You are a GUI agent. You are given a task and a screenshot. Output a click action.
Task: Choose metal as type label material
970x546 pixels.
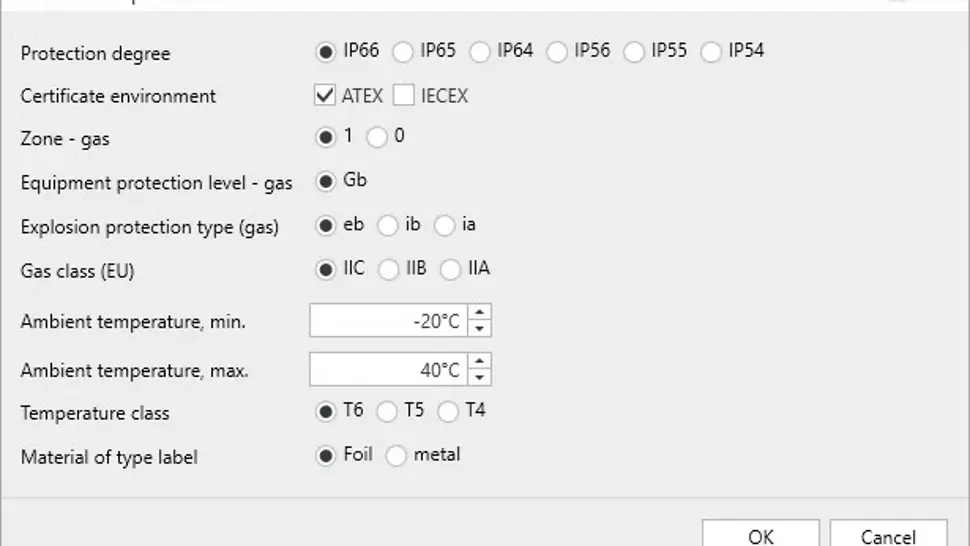coord(396,456)
